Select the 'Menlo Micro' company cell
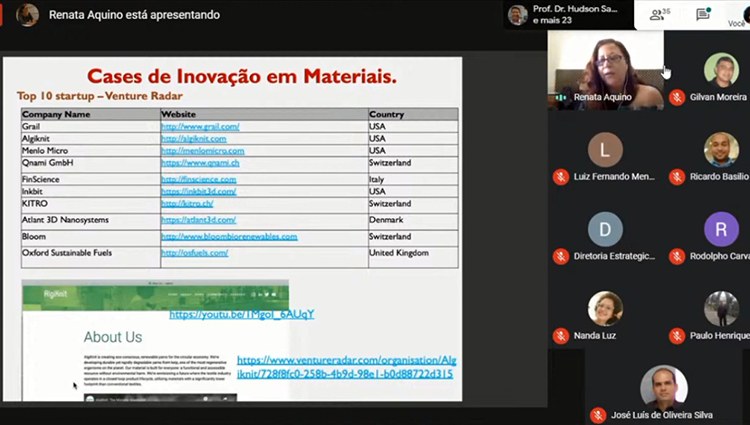Image resolution: width=750 pixels, height=425 pixels. [x=91, y=151]
